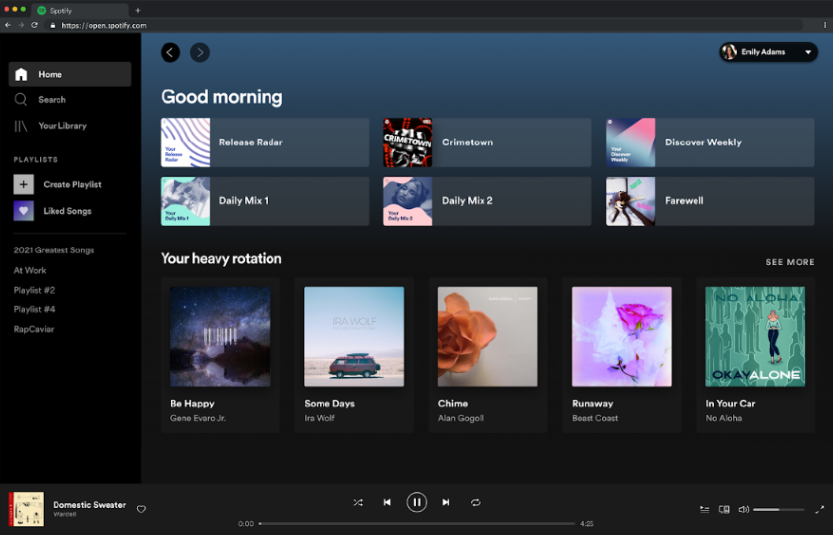Click the volume slider
The height and width of the screenshot is (535, 833).
click(778, 509)
